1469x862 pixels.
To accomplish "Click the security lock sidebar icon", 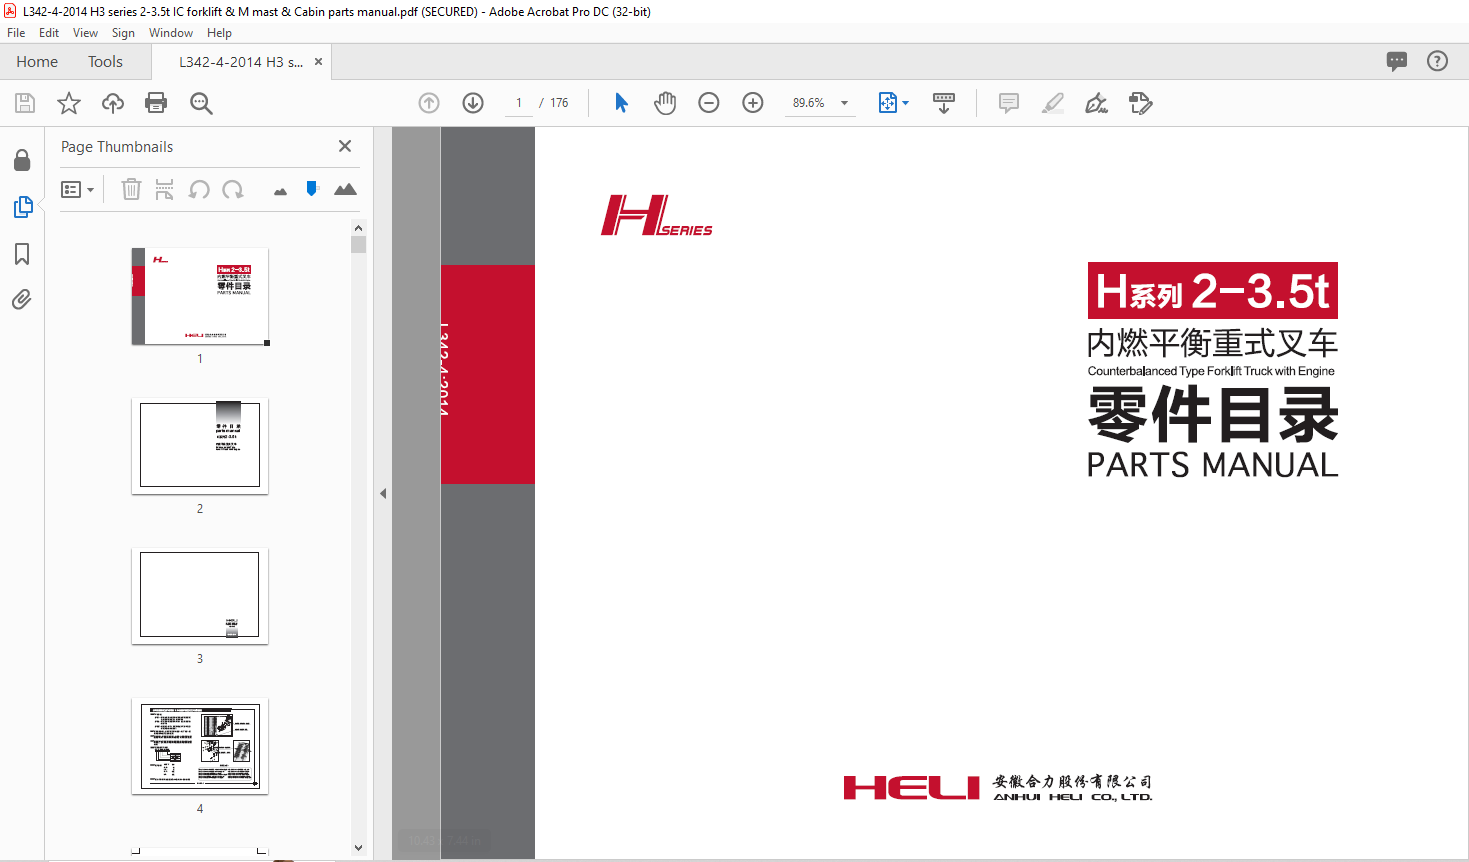I will [x=22, y=160].
